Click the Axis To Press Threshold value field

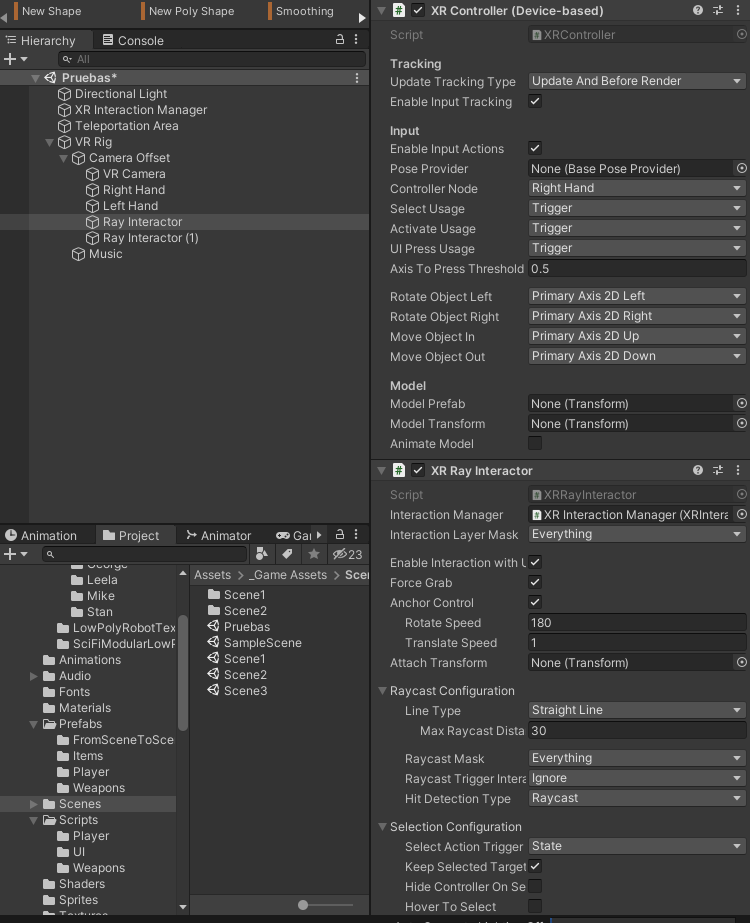click(x=636, y=268)
